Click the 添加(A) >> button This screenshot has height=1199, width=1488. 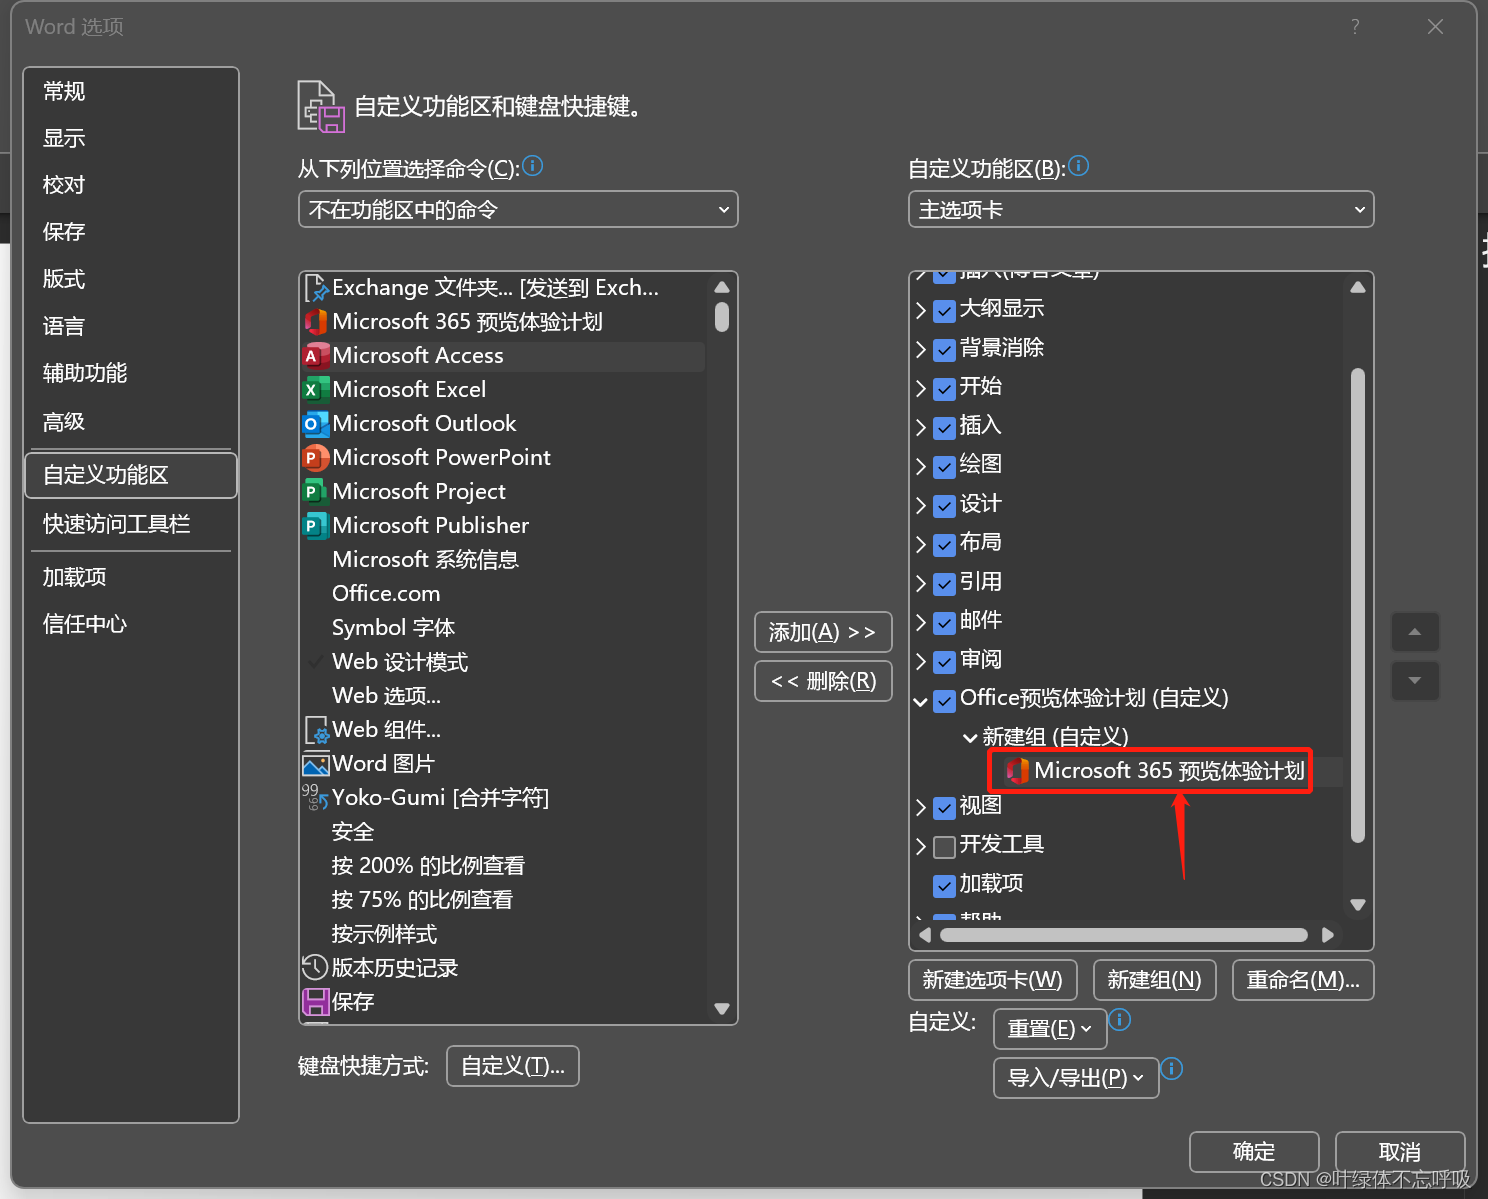(823, 632)
